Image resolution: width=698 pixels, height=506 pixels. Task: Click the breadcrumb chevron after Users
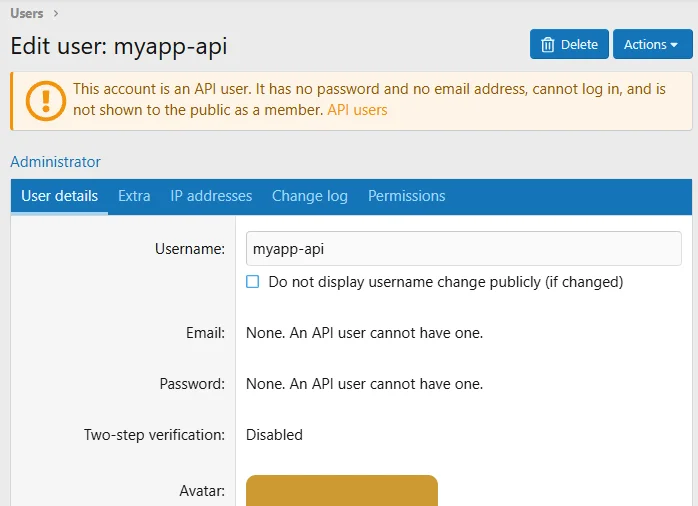pyautogui.click(x=56, y=14)
